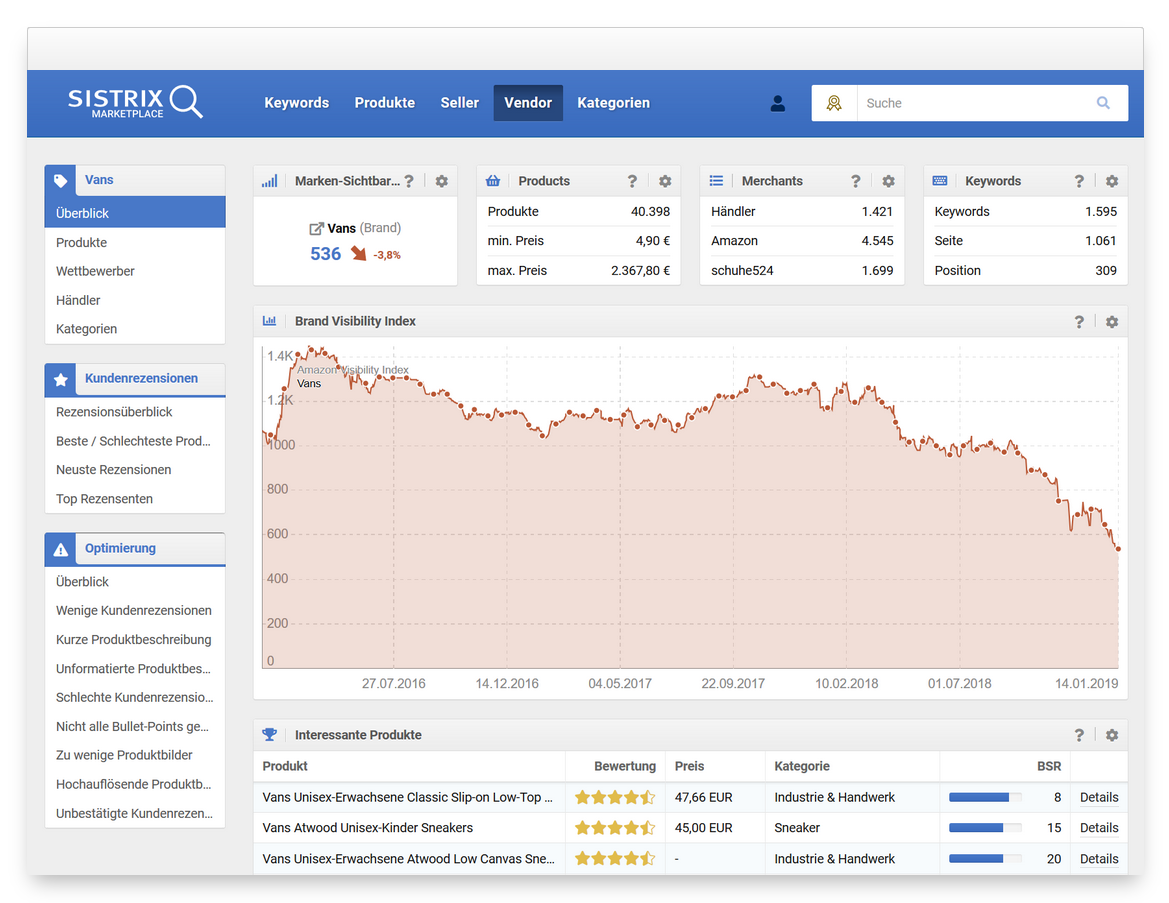Click the user account icon in header
The image size is (1169, 903).
pyautogui.click(x=777, y=103)
